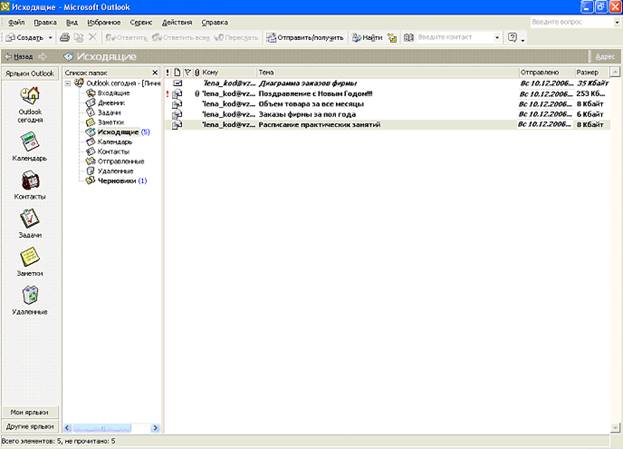623x449 pixels.
Task: Open the Контакты shortcut in Outlook bar
Action: (x=30, y=181)
